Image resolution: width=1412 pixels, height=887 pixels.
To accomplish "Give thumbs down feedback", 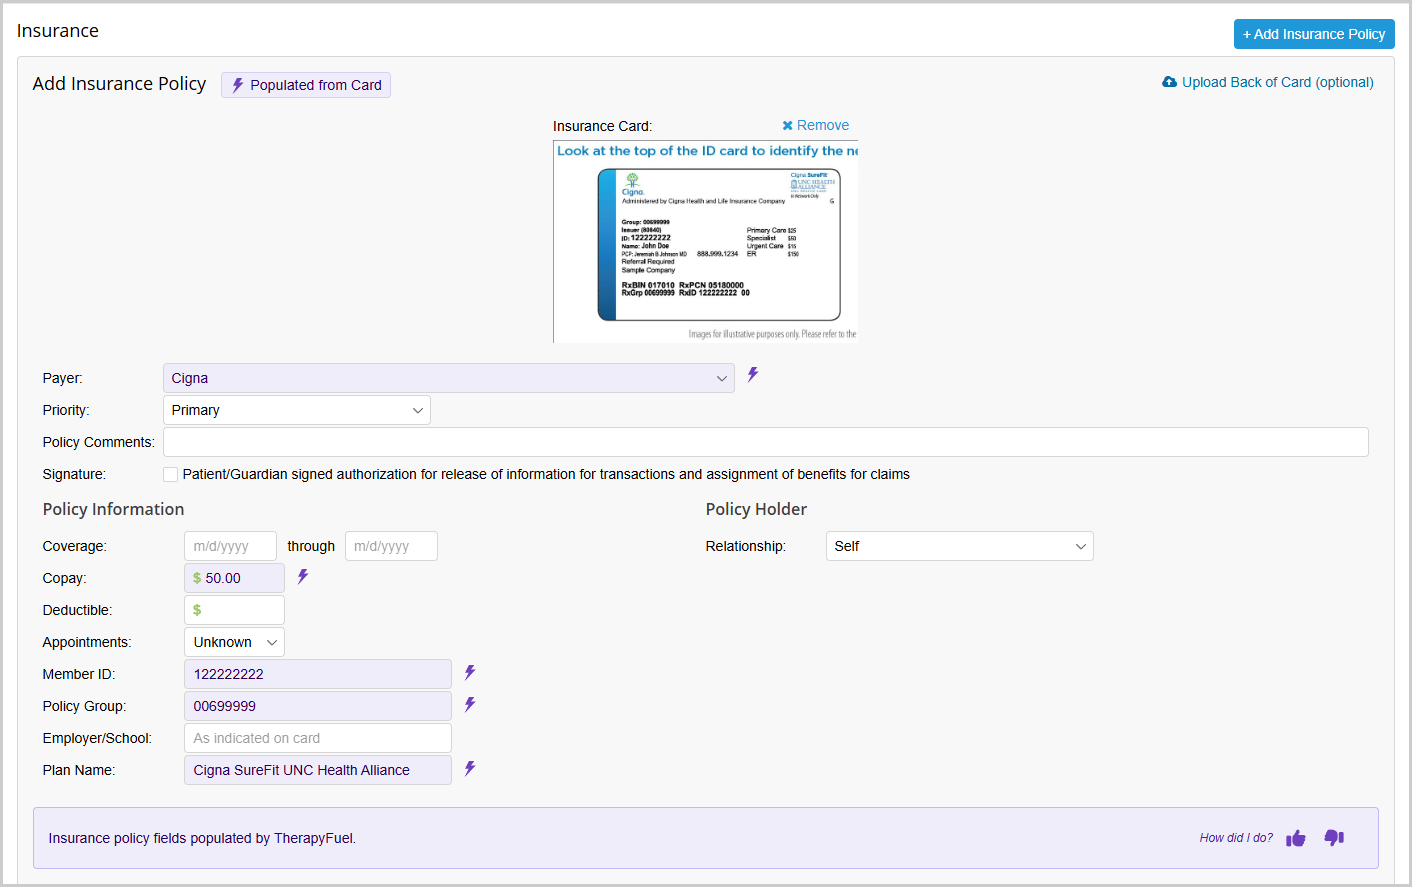I will 1334,838.
